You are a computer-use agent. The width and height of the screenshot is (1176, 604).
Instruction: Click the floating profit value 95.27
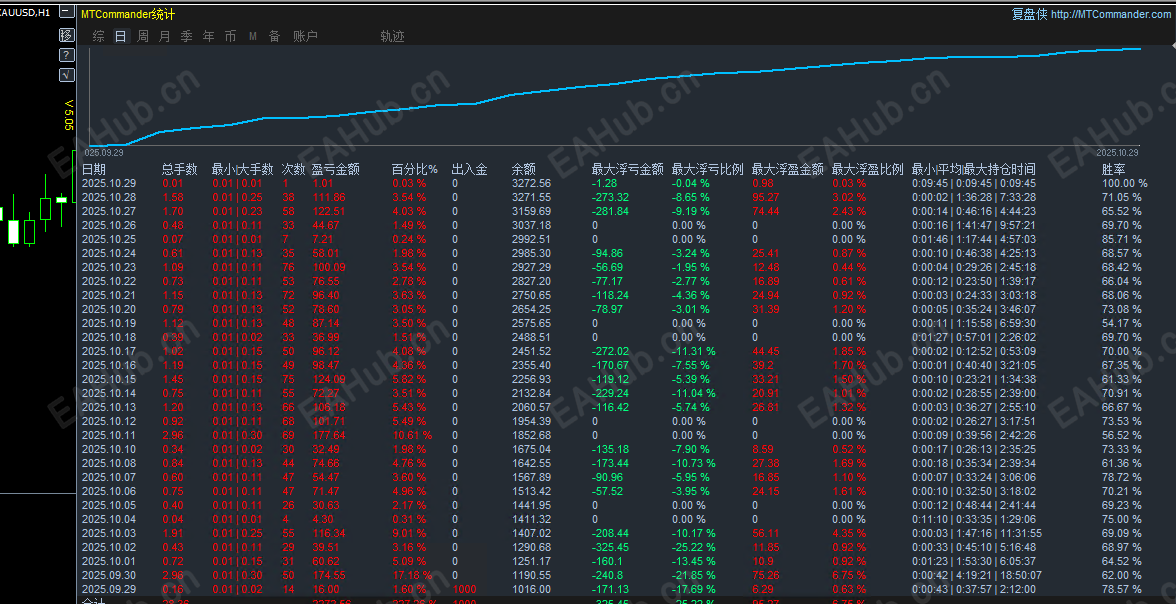(766, 197)
